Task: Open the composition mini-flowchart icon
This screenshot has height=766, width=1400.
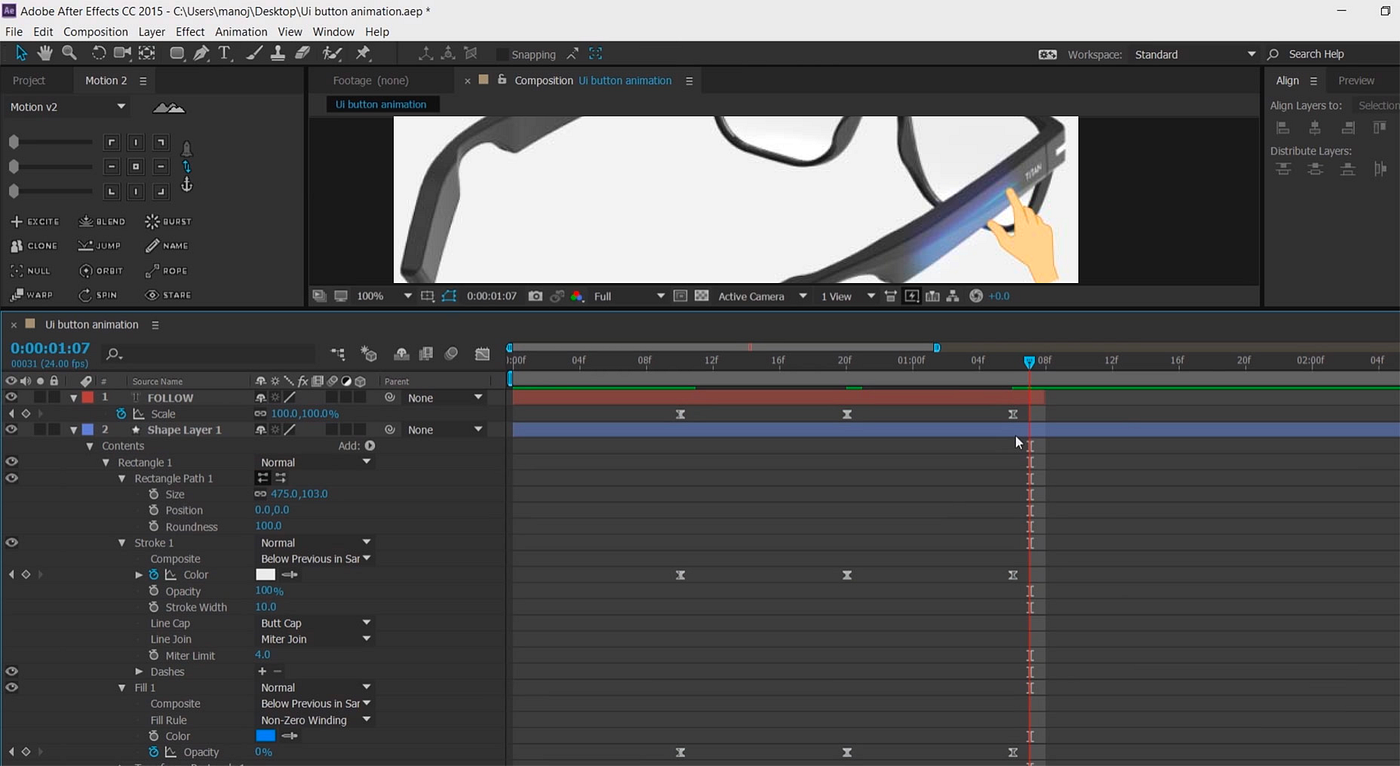Action: click(338, 354)
